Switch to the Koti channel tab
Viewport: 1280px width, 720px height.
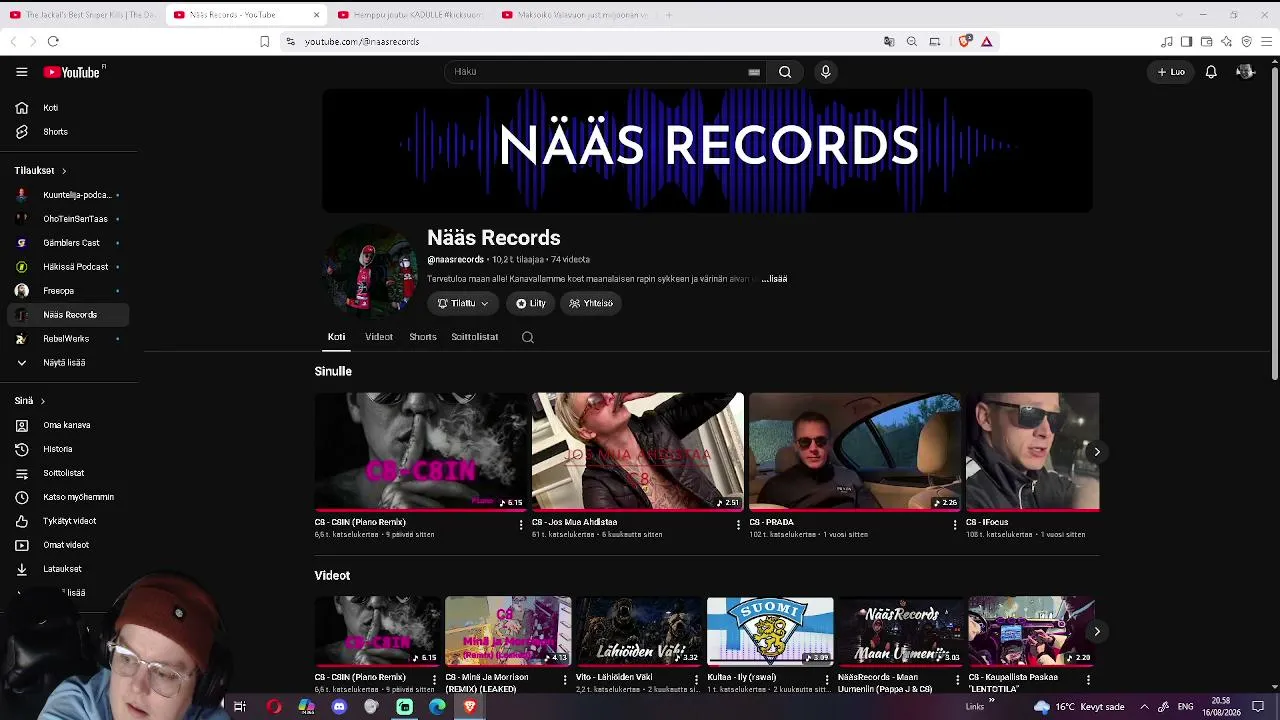point(336,337)
